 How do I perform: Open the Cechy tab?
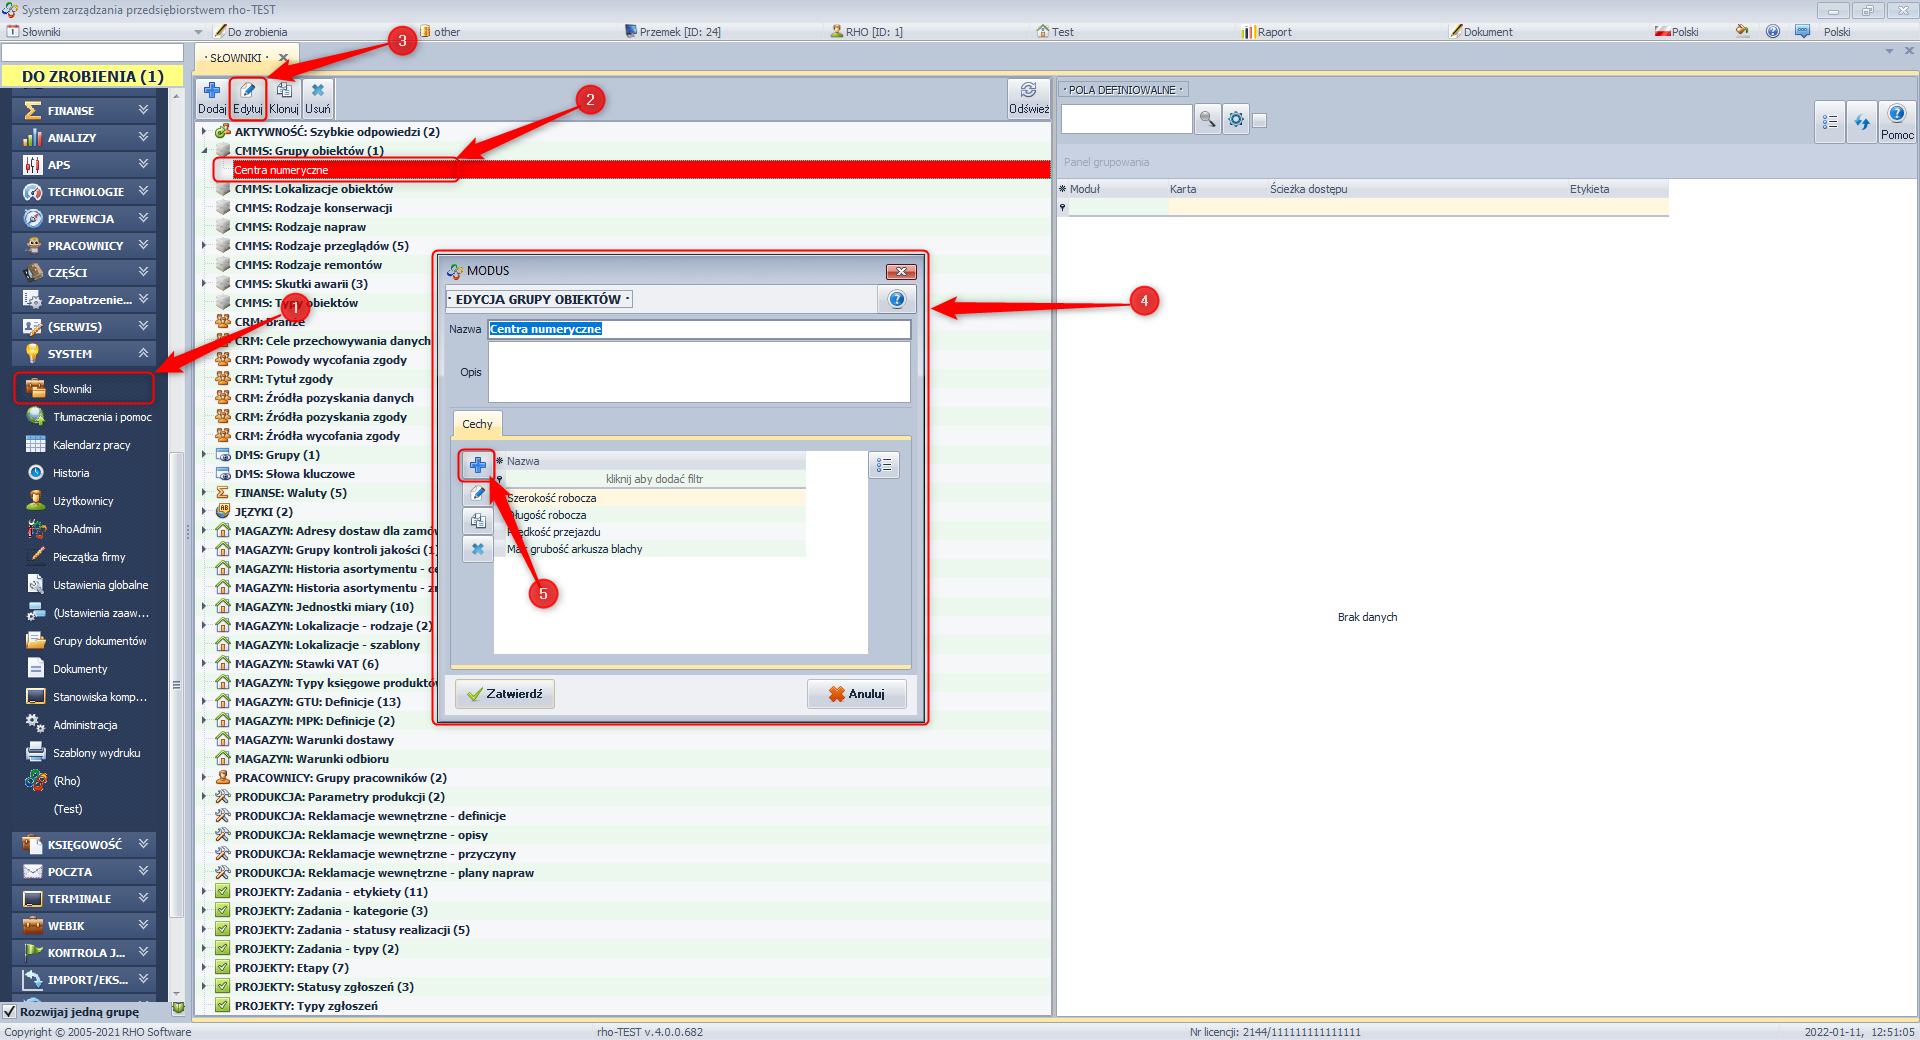tap(477, 424)
